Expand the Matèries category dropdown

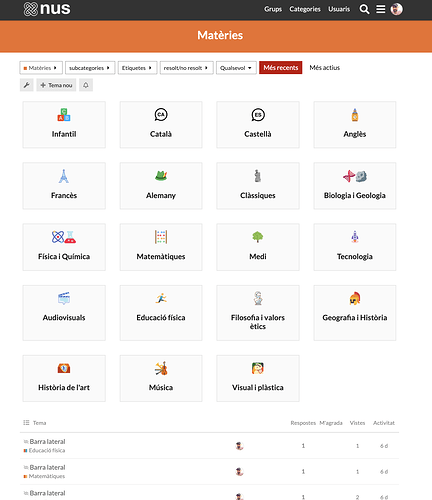[x=41, y=68]
